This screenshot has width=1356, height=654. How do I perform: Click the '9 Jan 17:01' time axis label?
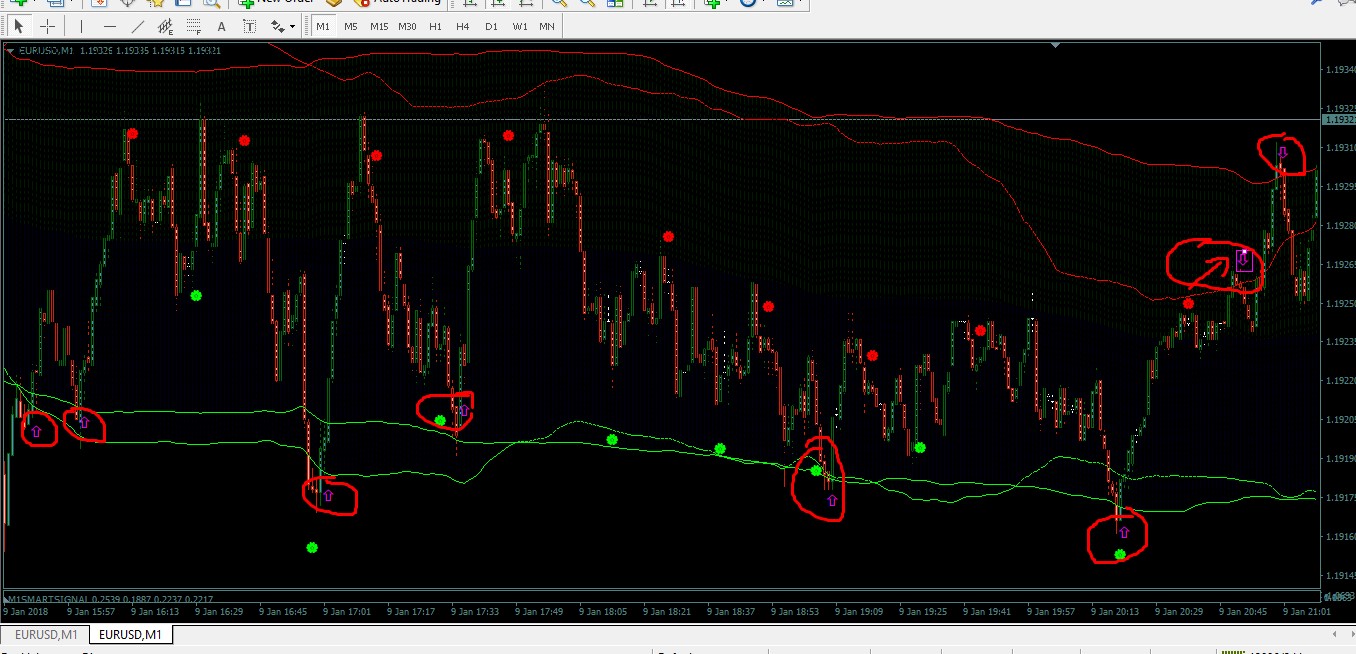pyautogui.click(x=347, y=610)
